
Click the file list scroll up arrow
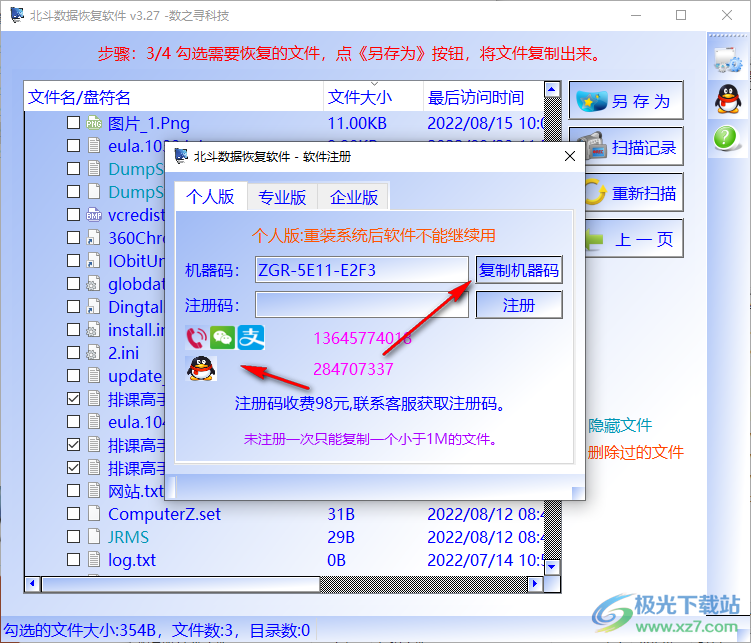552,89
